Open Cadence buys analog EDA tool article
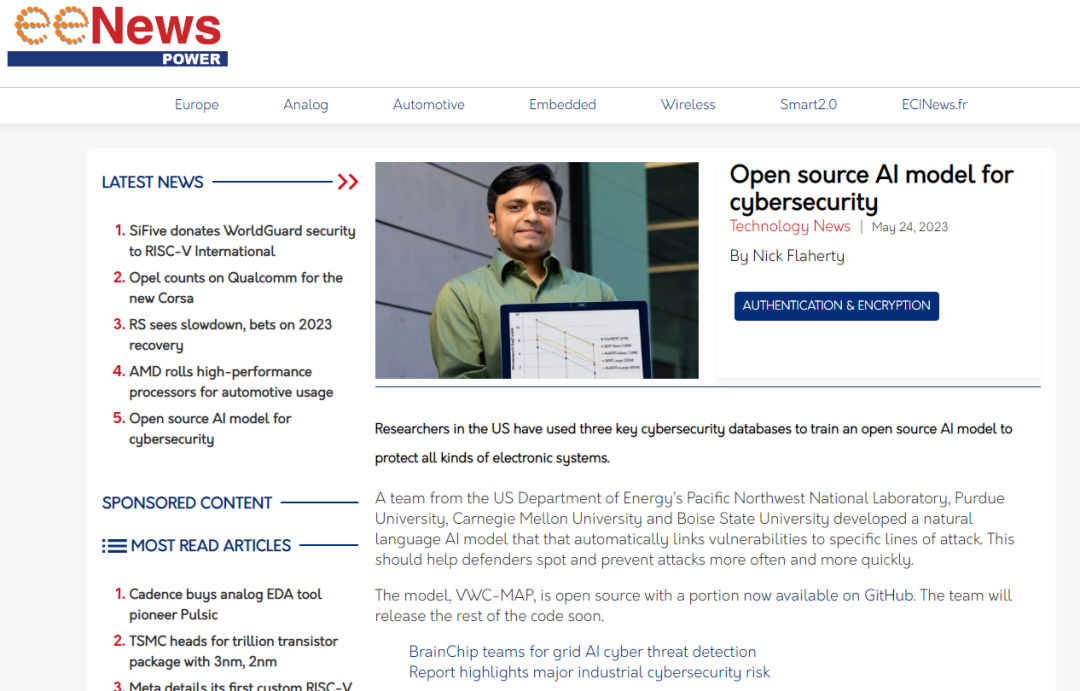1080x691 pixels. point(225,604)
